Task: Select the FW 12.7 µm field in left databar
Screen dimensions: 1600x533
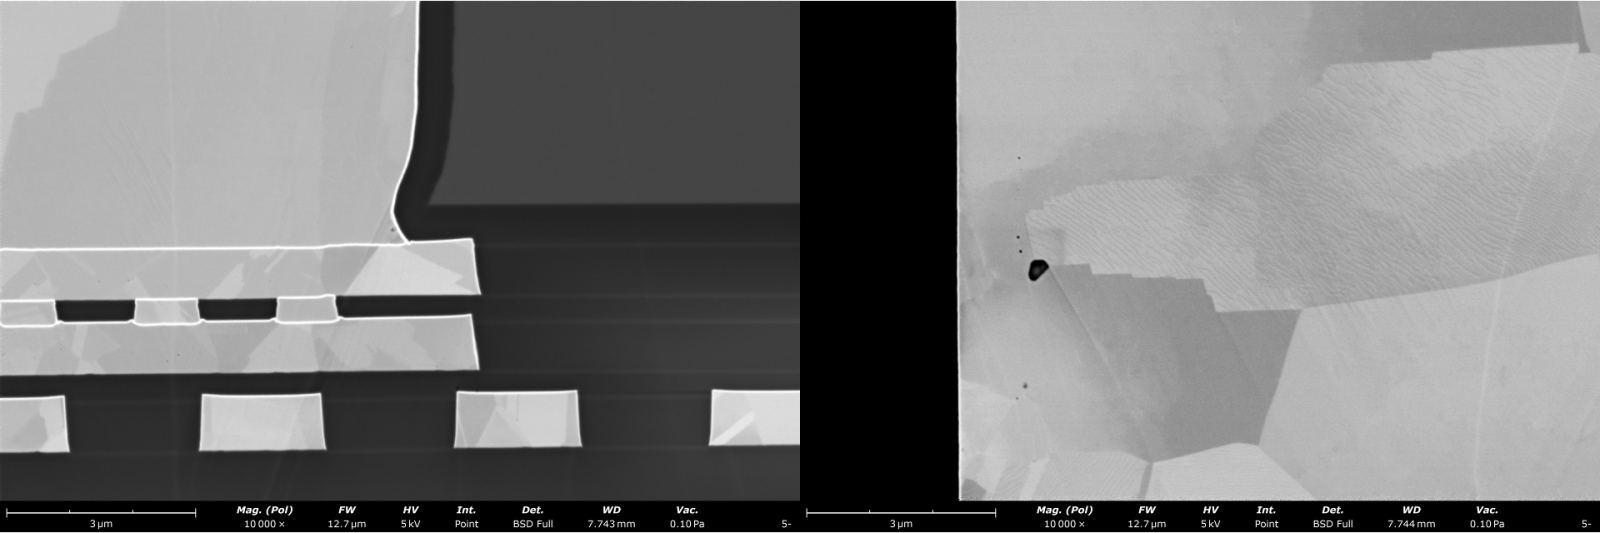Action: pyautogui.click(x=347, y=517)
